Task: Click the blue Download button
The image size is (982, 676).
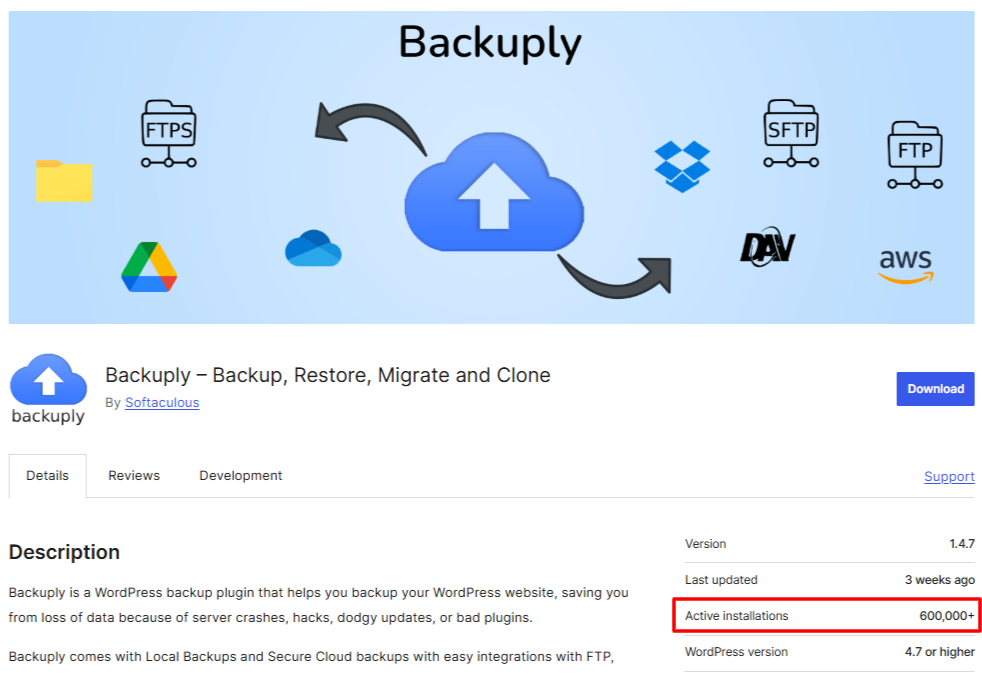Action: (935, 388)
